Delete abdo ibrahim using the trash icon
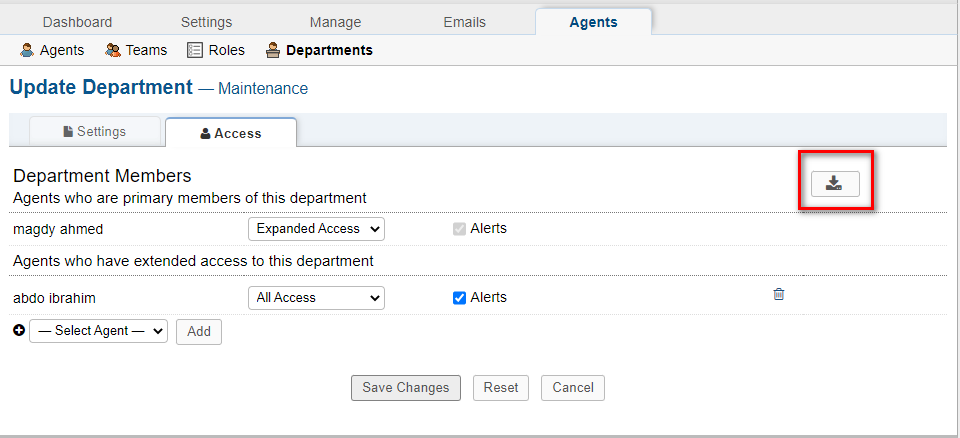The height and width of the screenshot is (438, 960). tap(779, 294)
